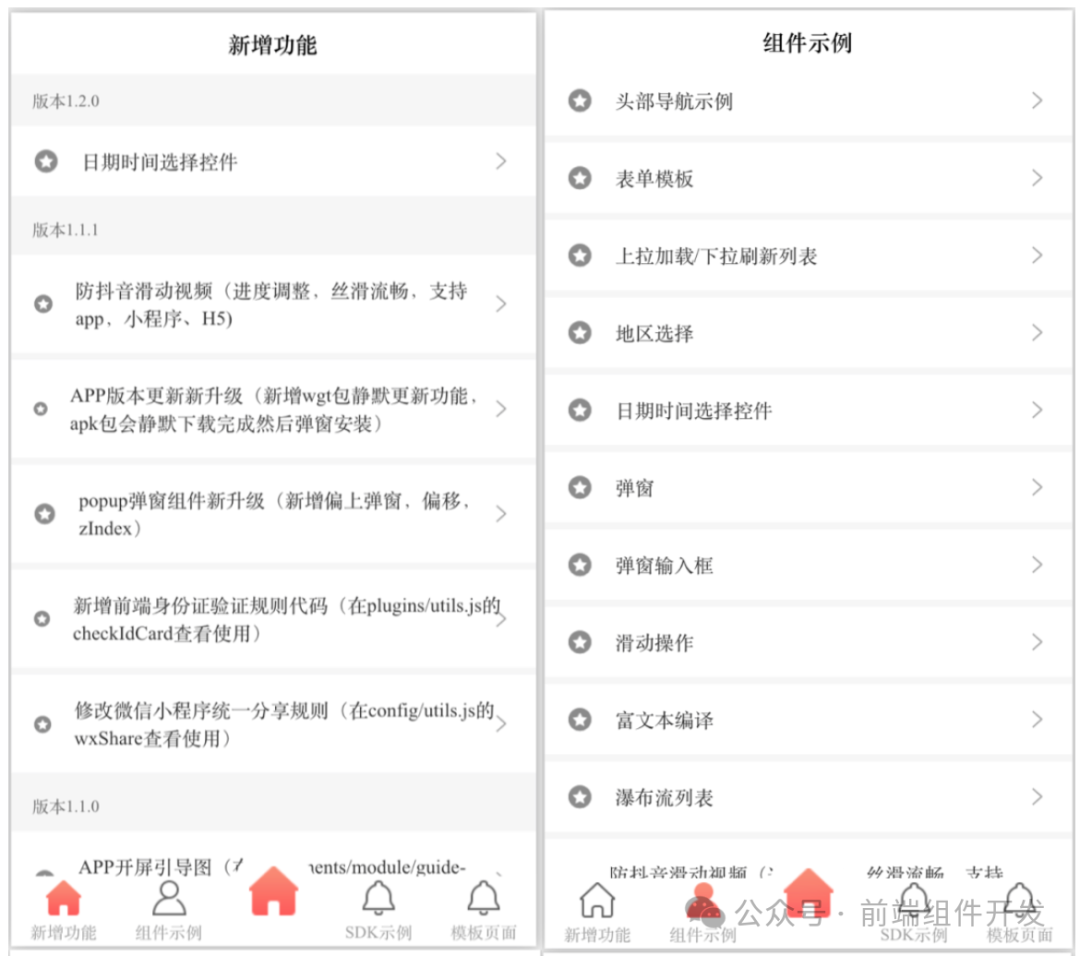Open APP版本更新新升级 feature description text
The width and height of the screenshot is (1080, 956).
[273, 409]
